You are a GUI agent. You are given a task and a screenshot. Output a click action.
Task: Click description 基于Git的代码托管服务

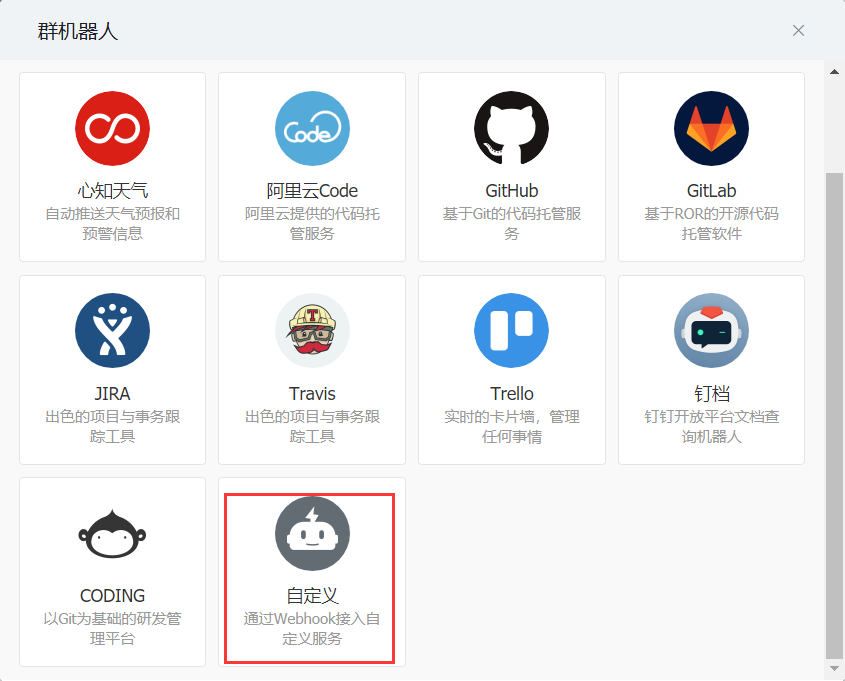511,224
